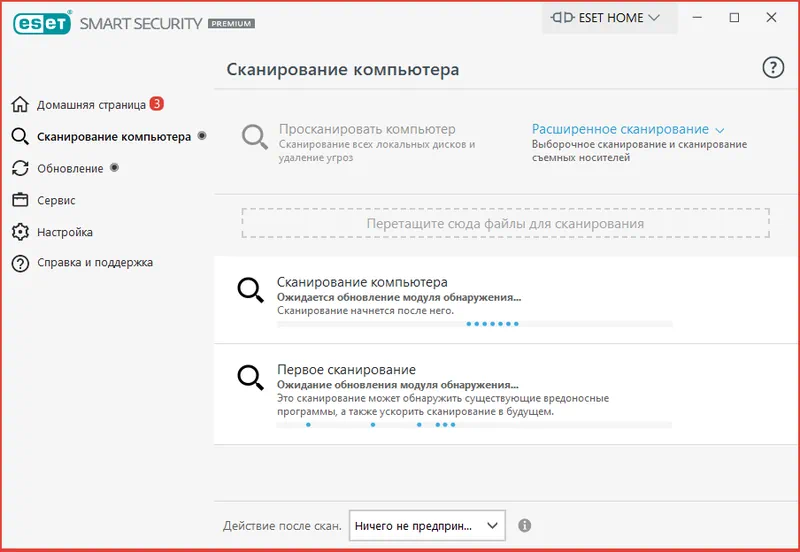Click the Сервис briefcase icon
800x552 pixels.
(20, 199)
